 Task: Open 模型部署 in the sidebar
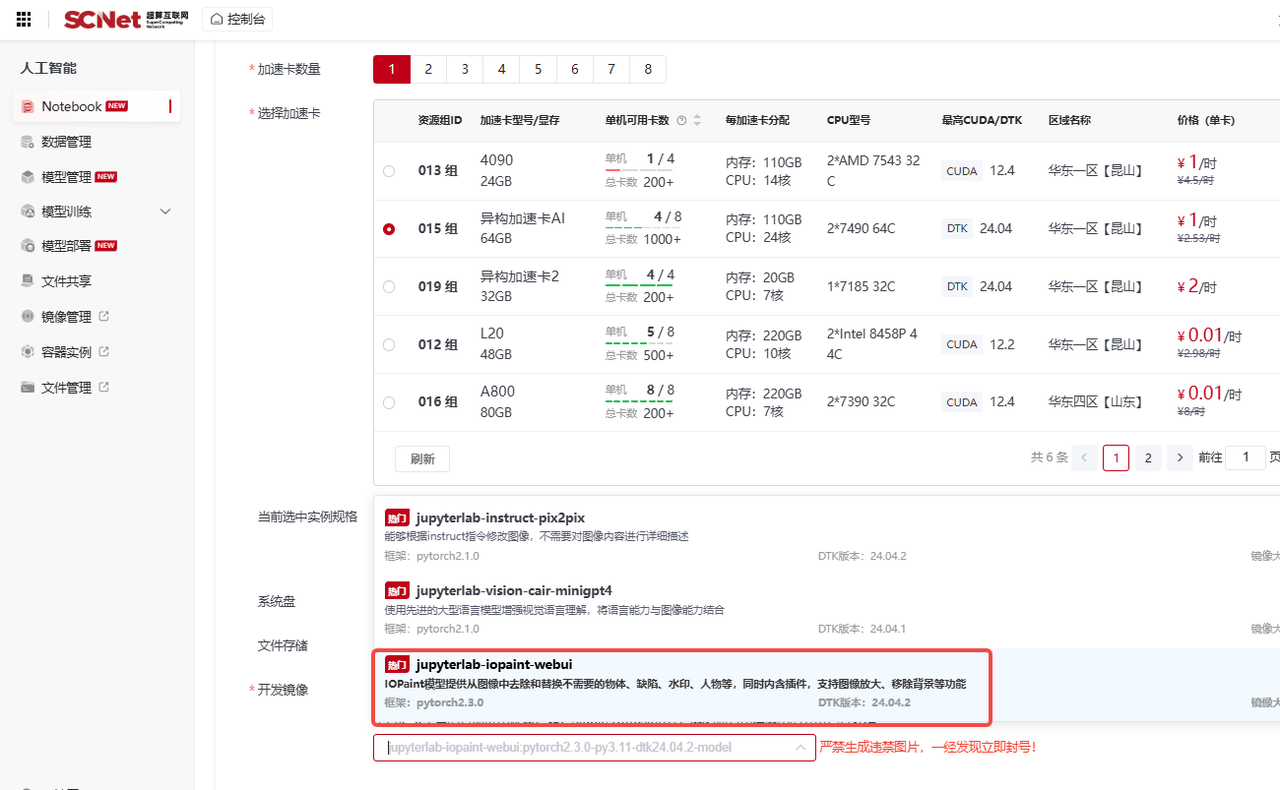(x=66, y=246)
